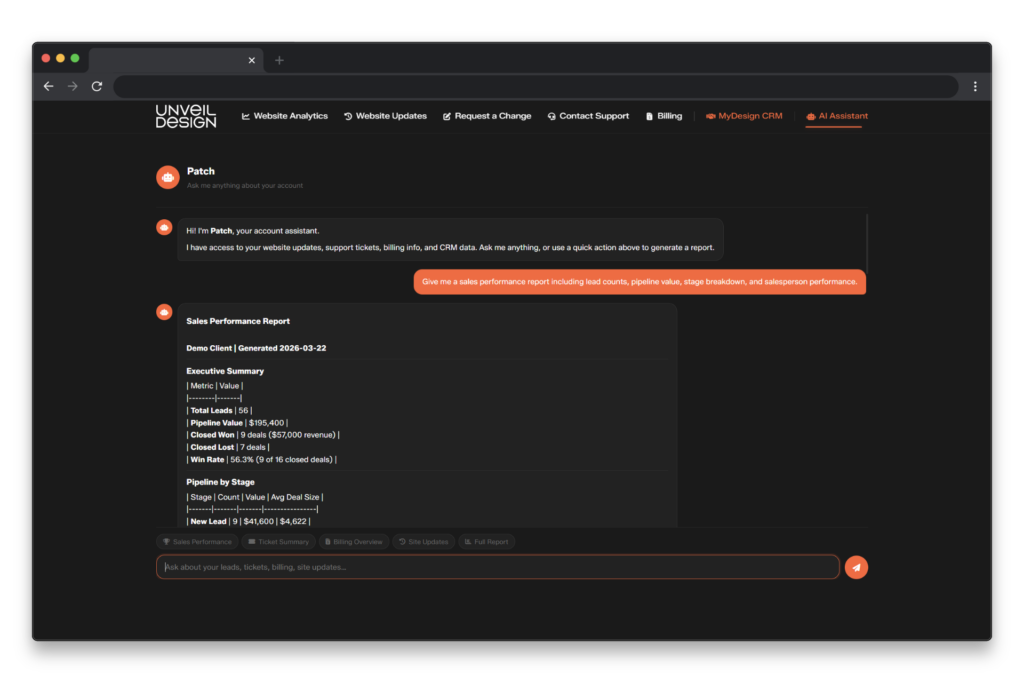The image size is (1024, 683).
Task: Close the current browser tab
Action: point(252,60)
